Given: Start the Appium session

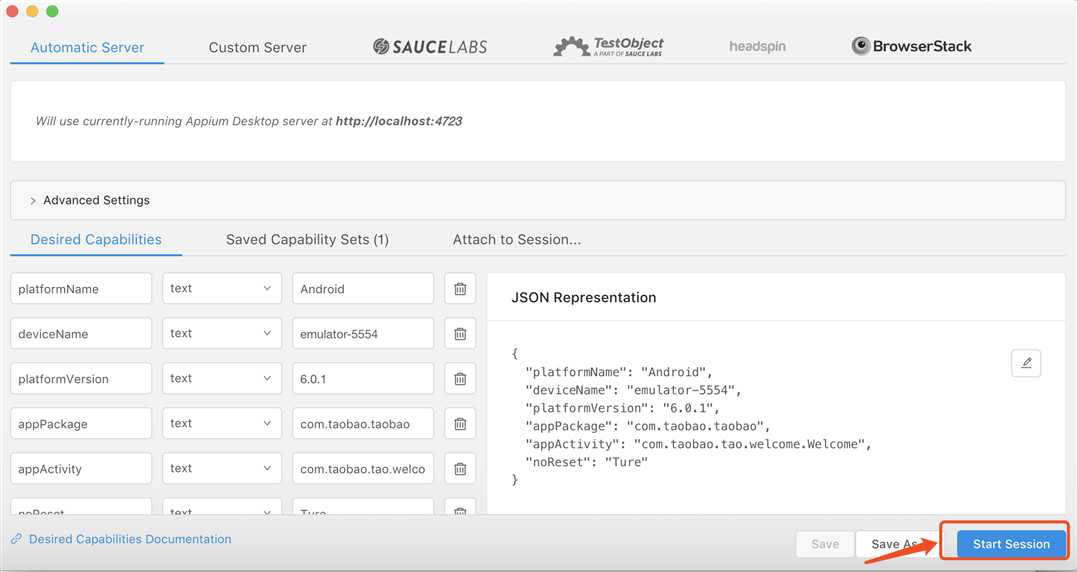Looking at the screenshot, I should click(1011, 544).
